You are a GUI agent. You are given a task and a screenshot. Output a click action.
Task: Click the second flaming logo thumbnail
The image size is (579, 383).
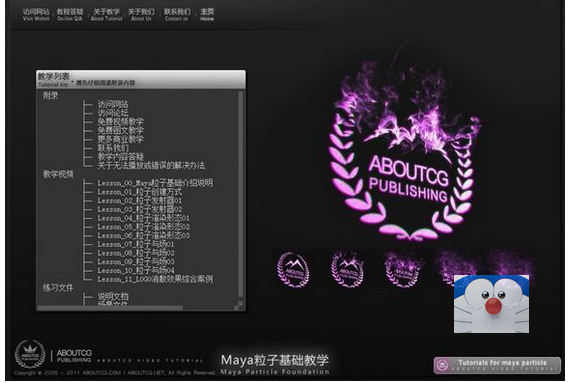347,269
